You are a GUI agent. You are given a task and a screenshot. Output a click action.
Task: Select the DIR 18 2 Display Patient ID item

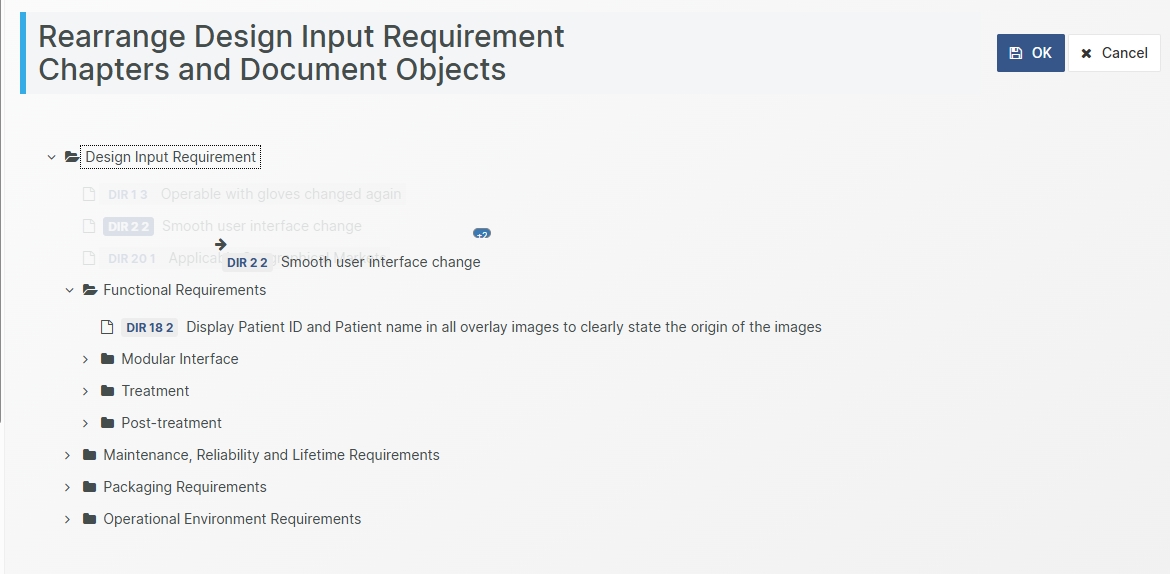pyautogui.click(x=503, y=327)
